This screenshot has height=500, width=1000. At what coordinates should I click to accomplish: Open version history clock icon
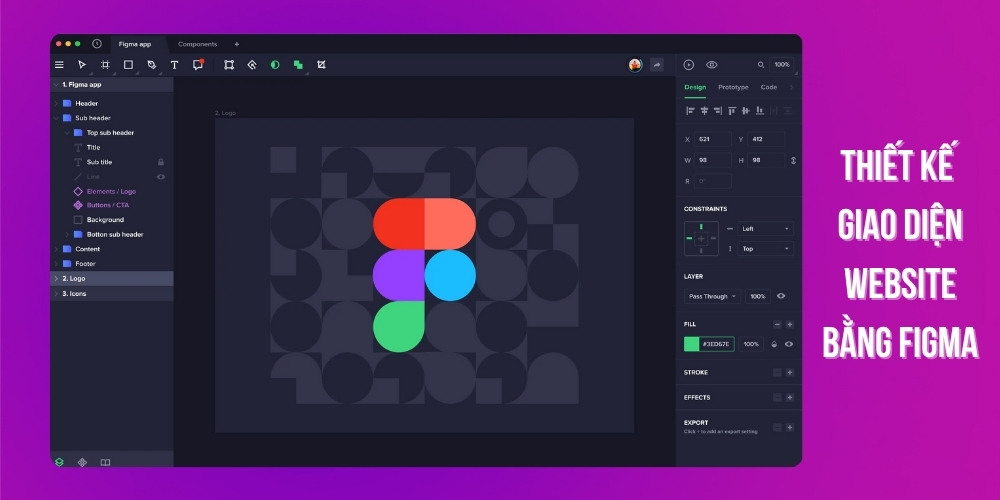point(97,44)
